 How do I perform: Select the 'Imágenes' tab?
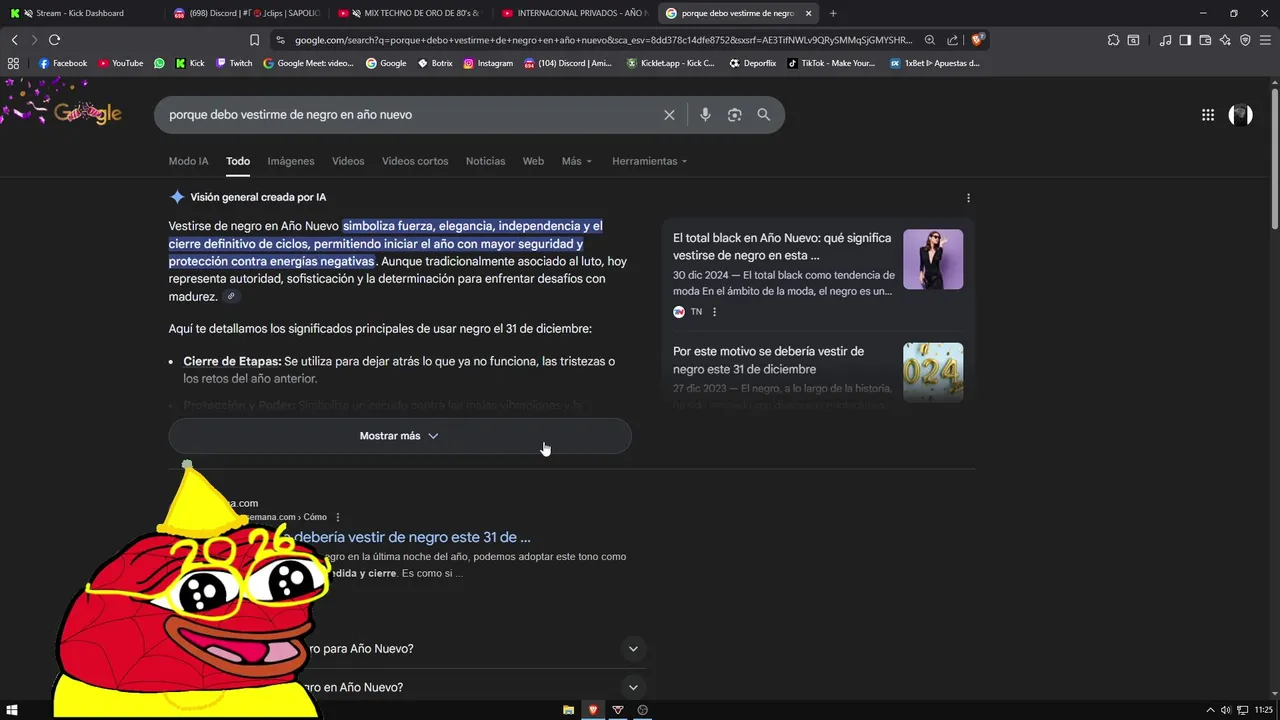point(290,161)
